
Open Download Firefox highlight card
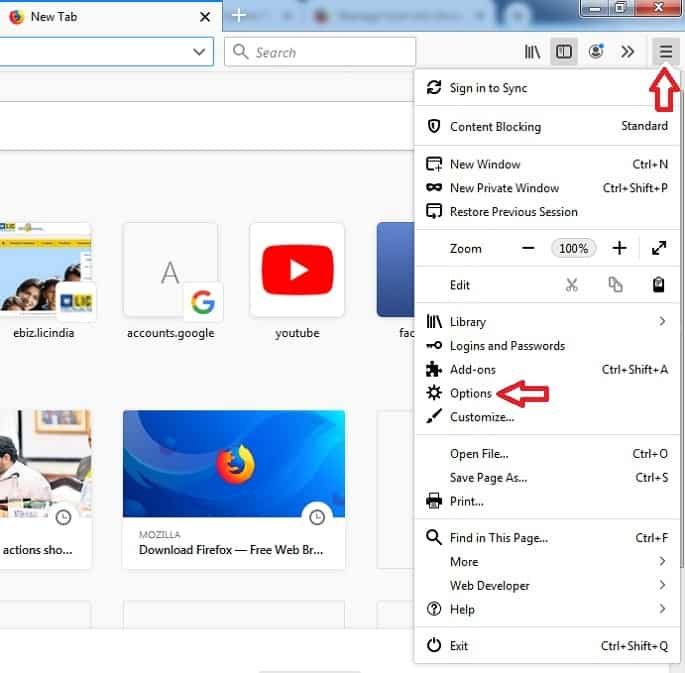pos(234,489)
